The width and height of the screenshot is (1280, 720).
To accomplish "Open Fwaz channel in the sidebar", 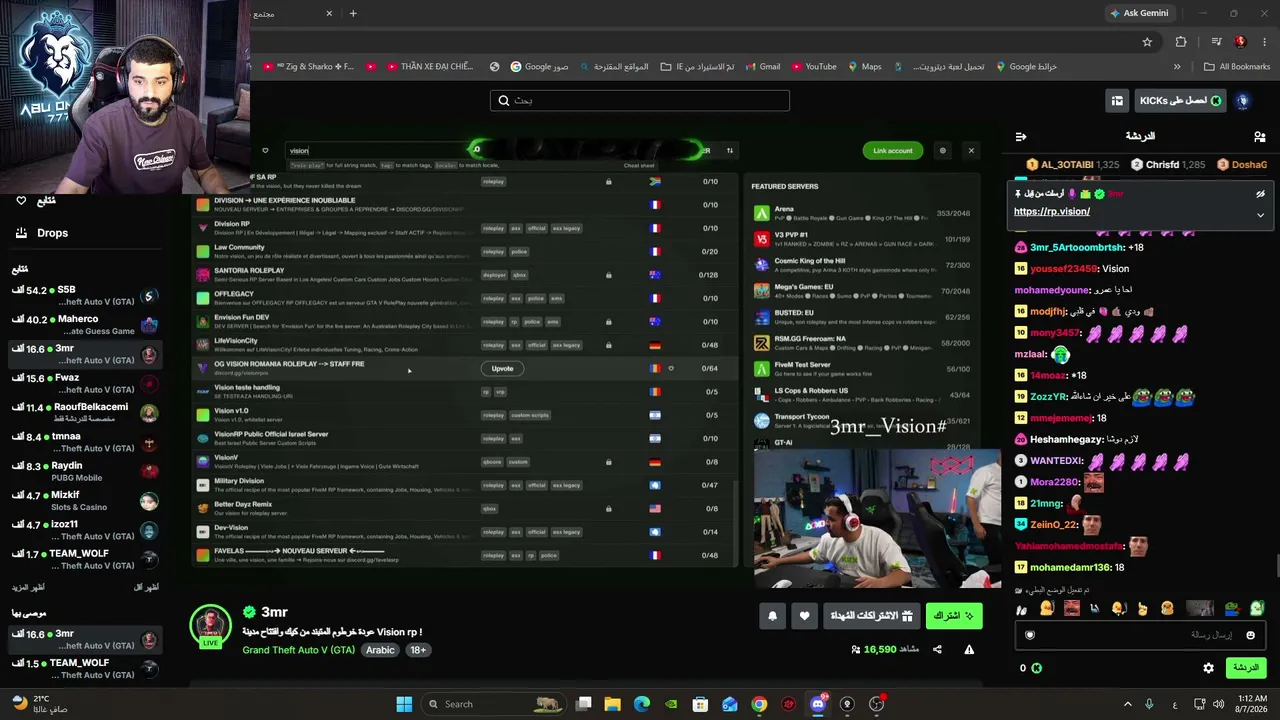I will click(x=84, y=384).
